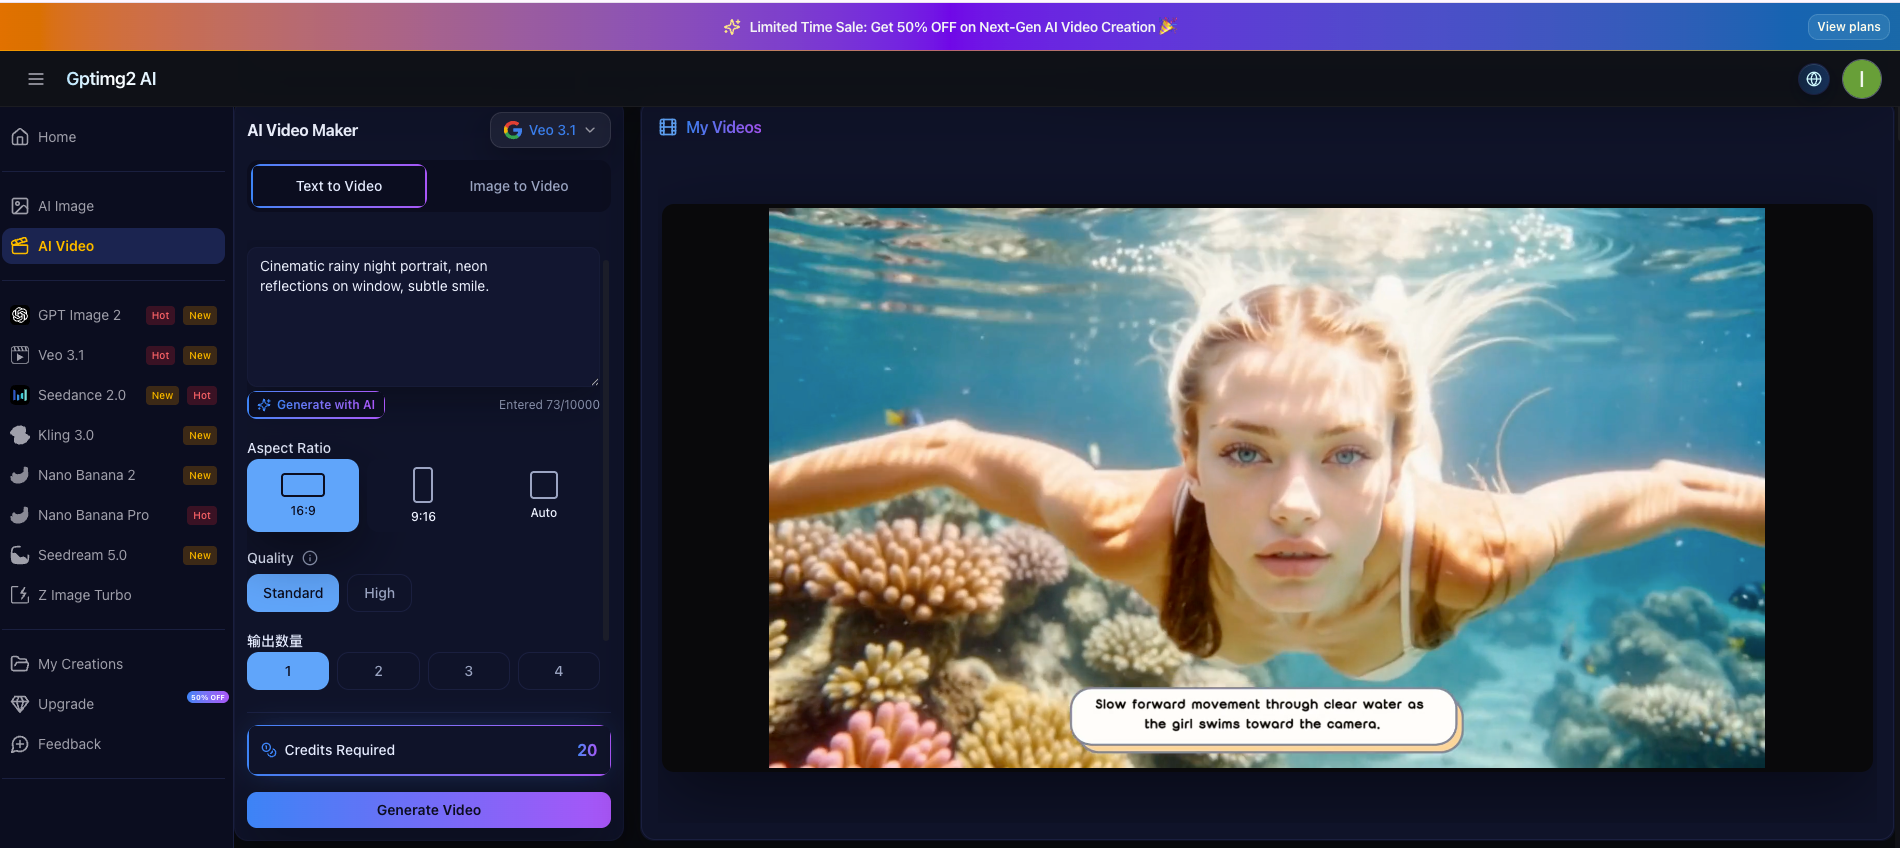The image size is (1900, 848).
Task: Click Generate with AI button
Action: [316, 405]
